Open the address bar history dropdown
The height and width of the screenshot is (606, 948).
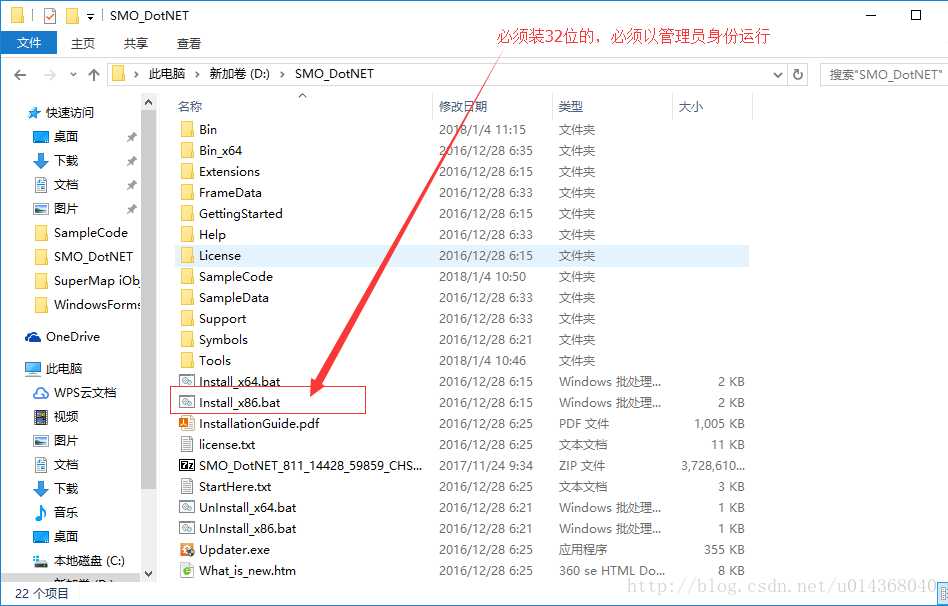point(778,74)
